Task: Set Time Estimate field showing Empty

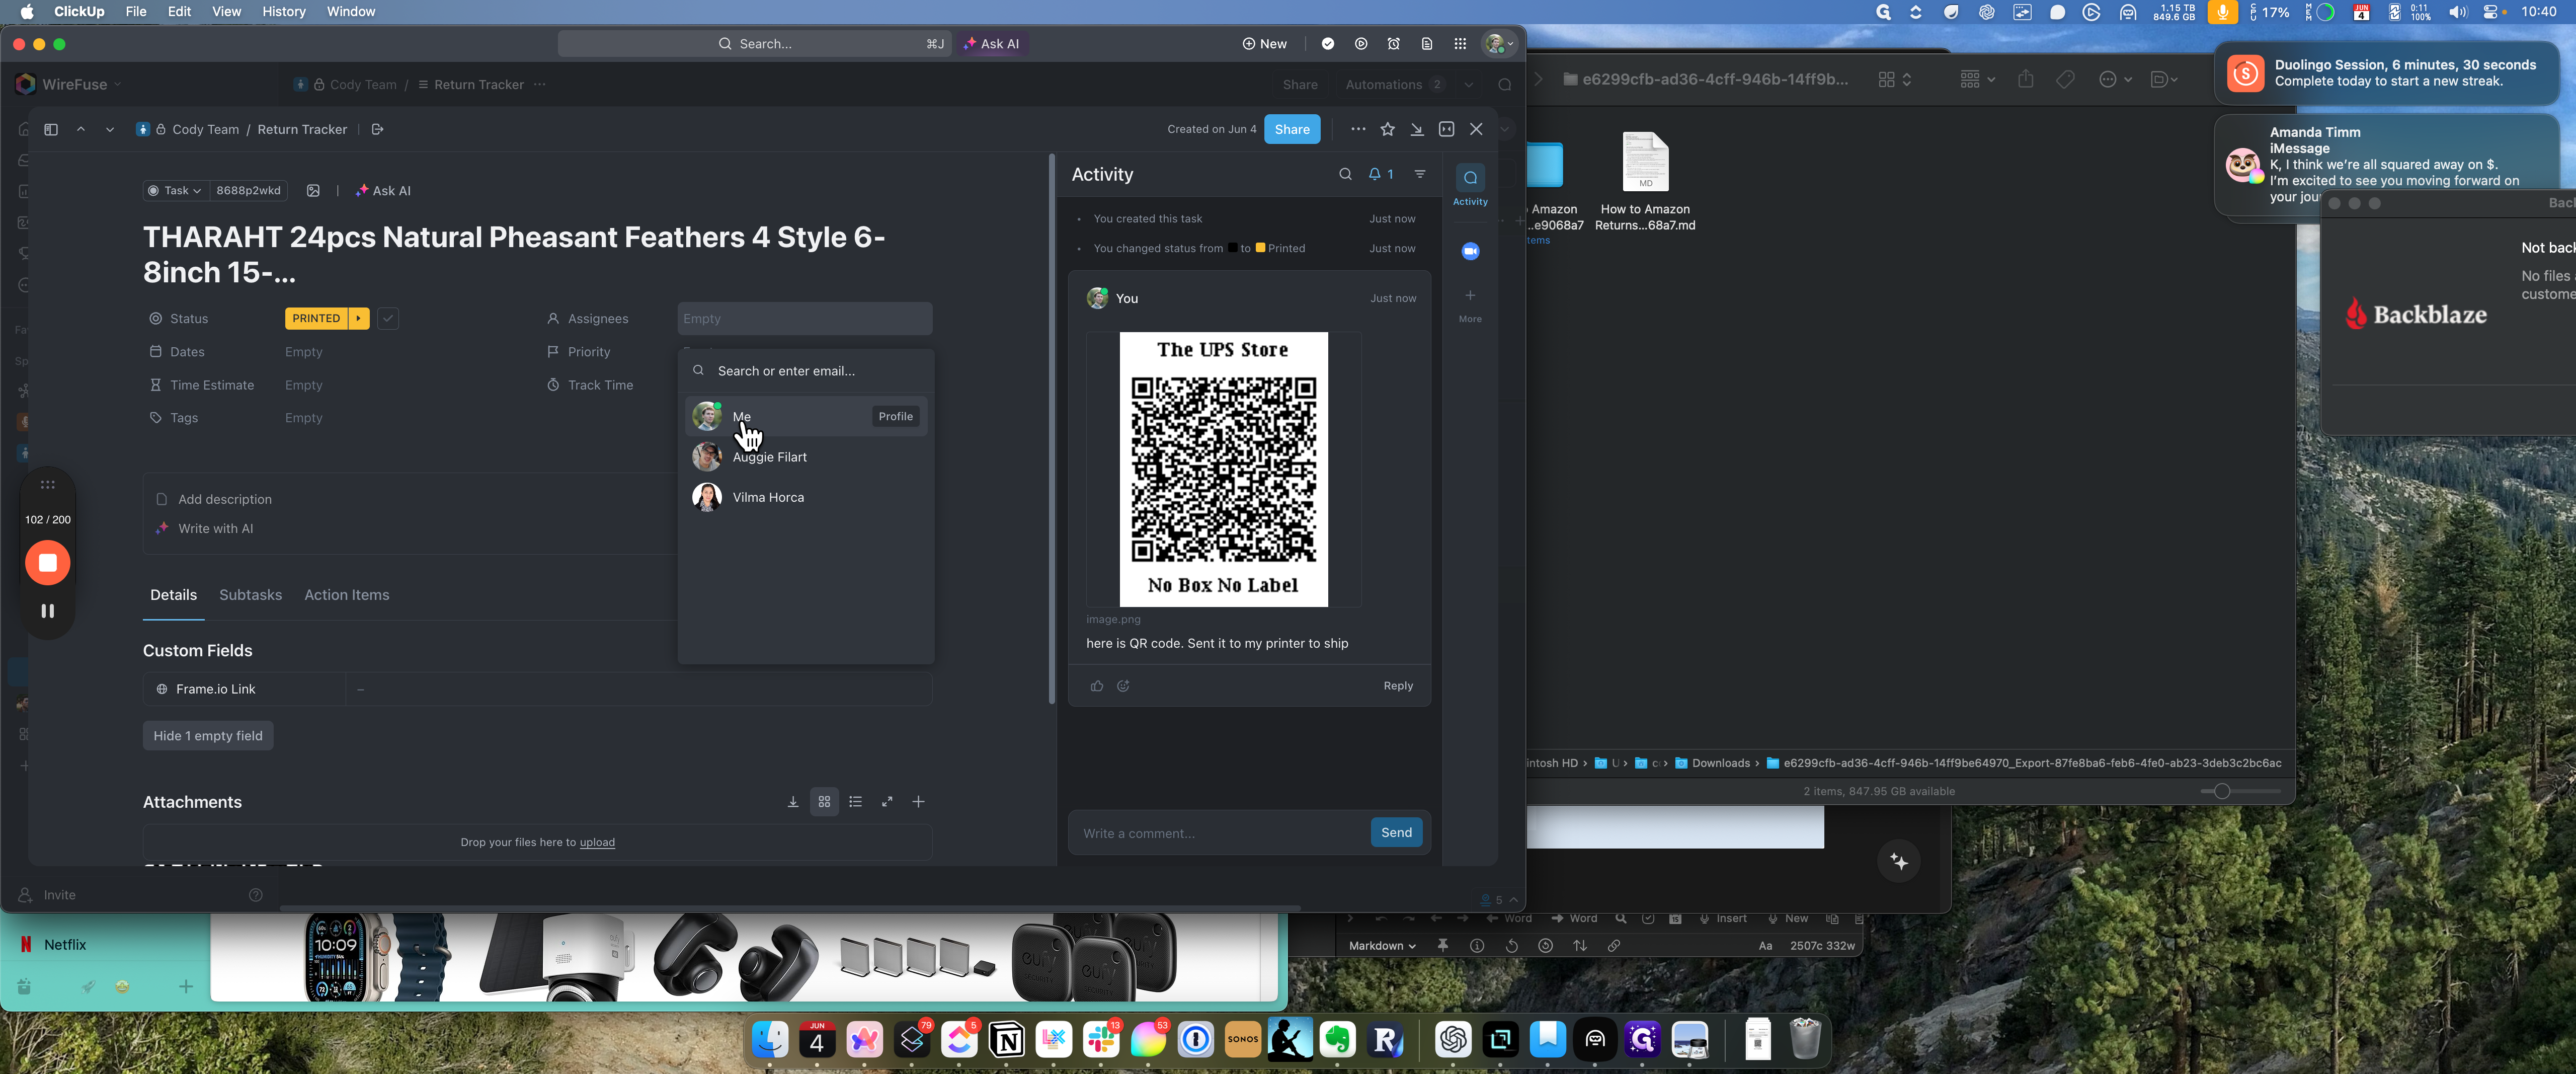Action: pos(304,385)
